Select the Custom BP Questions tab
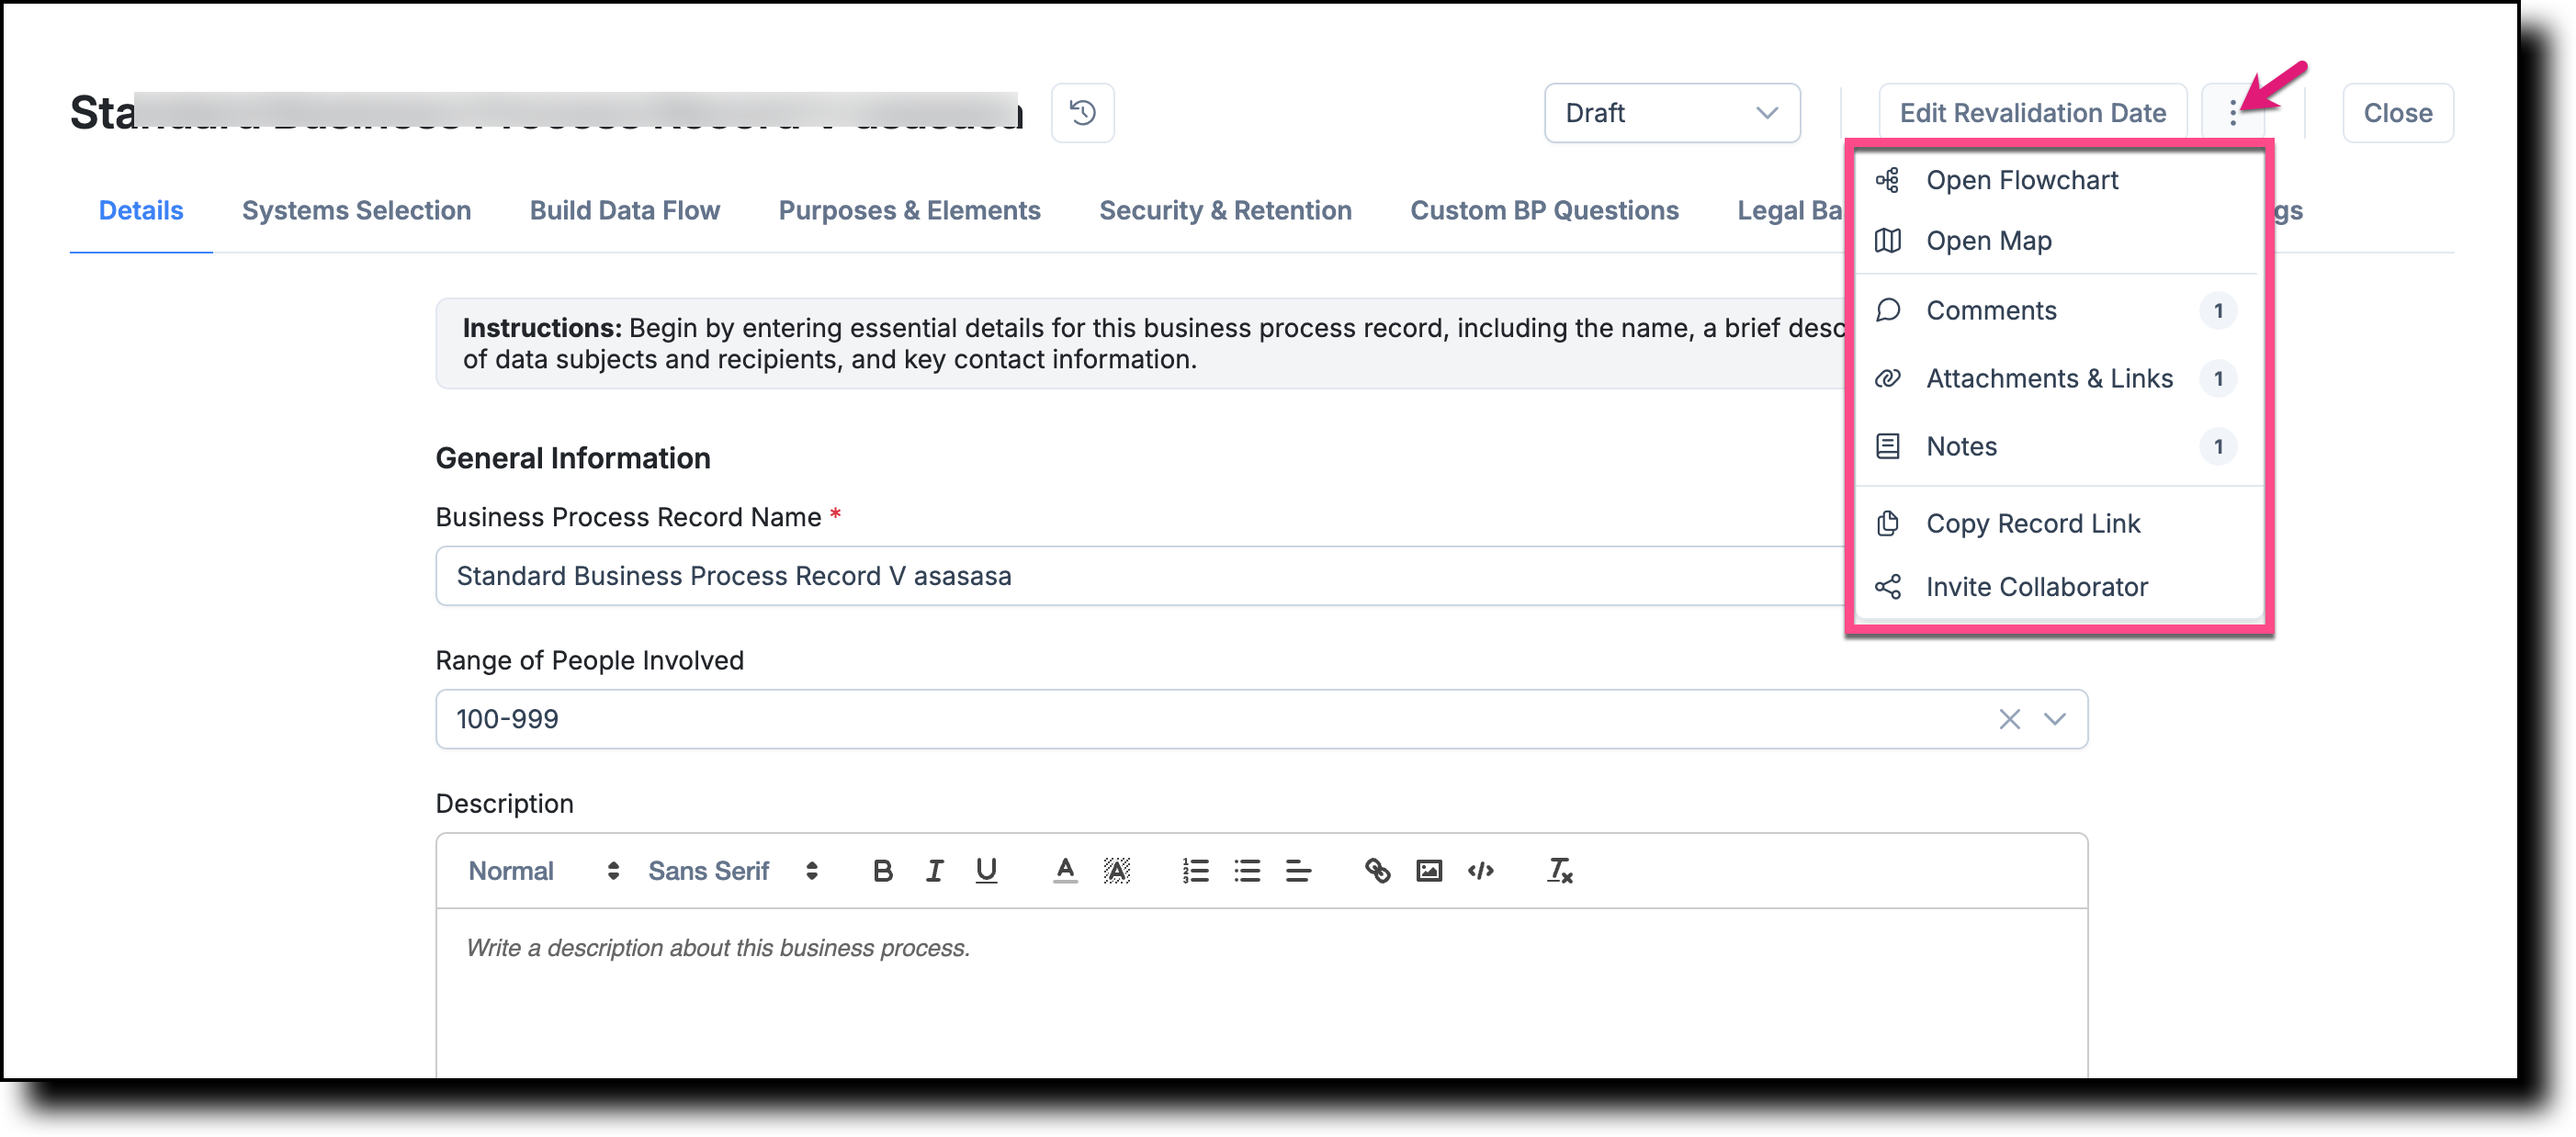Viewport: 2576px width, 1137px height. pos(1544,211)
